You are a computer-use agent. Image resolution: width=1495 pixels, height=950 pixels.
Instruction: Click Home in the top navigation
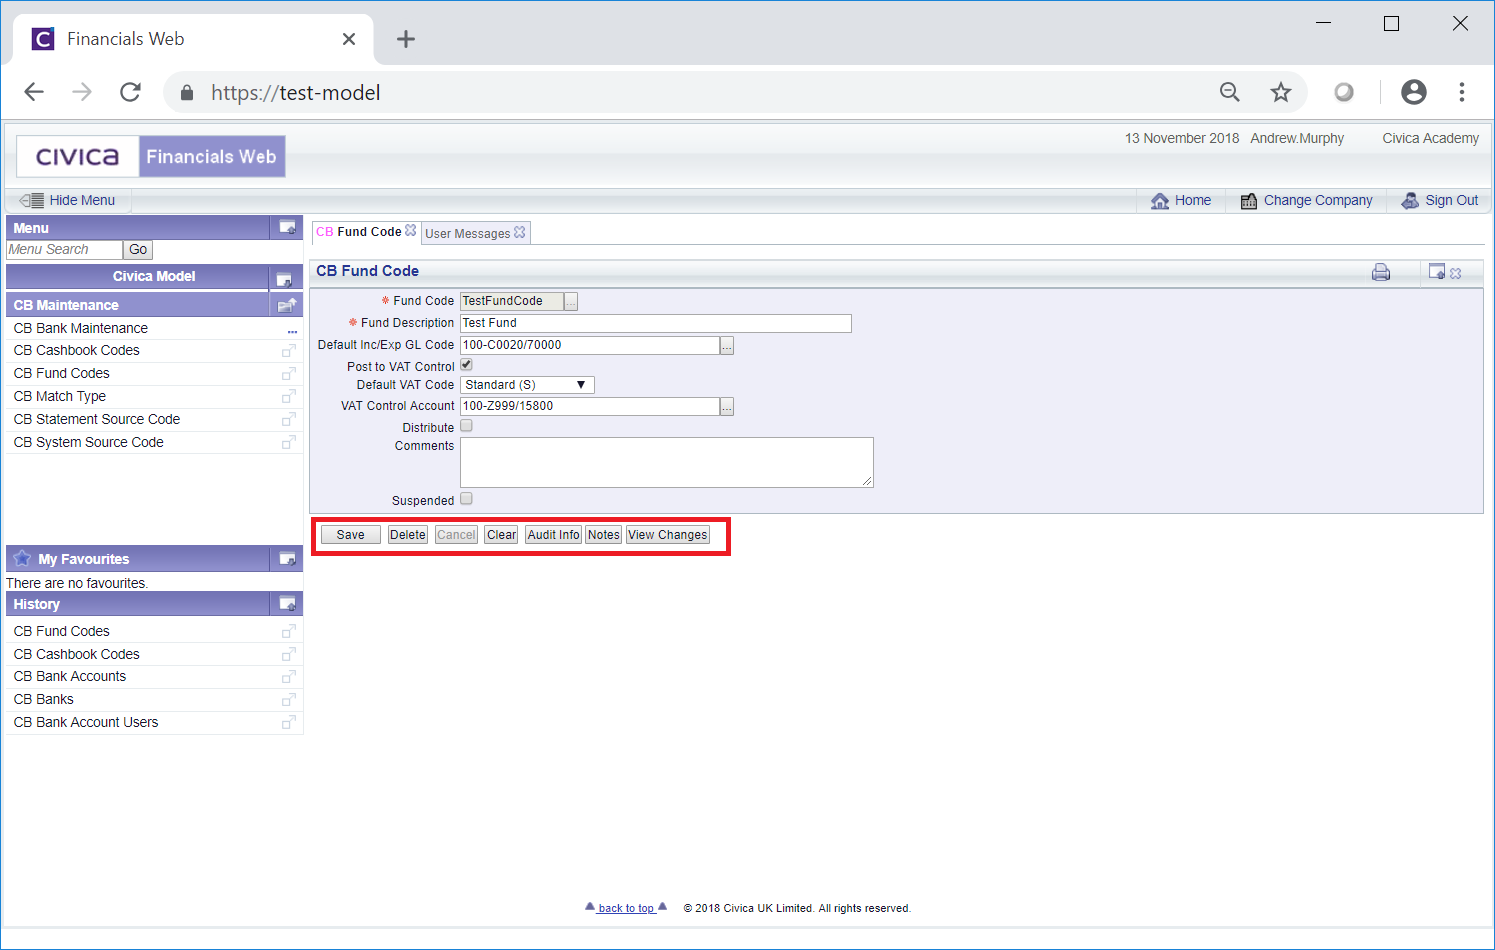click(x=1181, y=201)
